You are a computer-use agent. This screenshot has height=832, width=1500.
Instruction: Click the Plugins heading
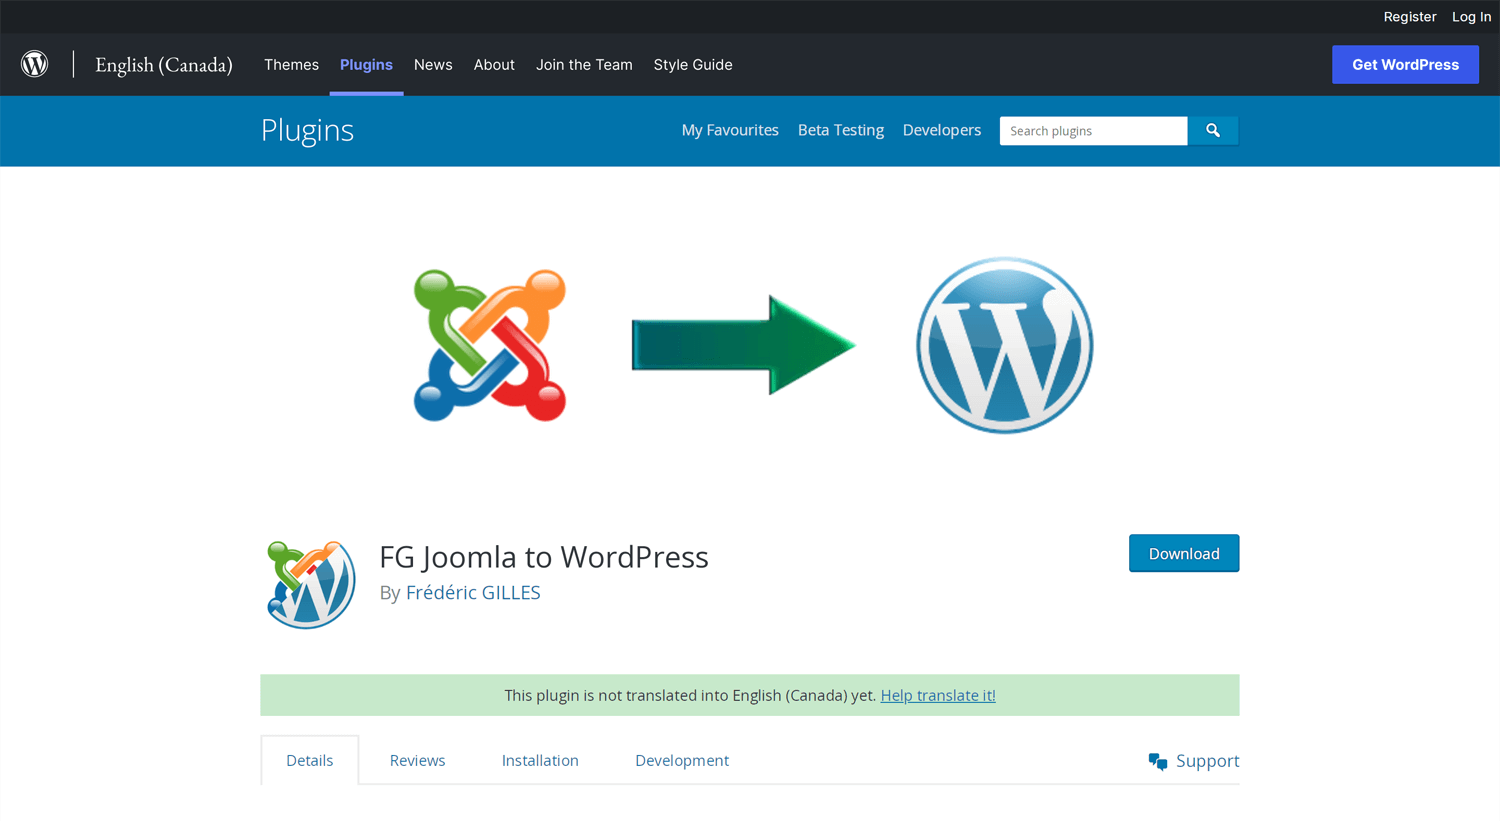point(307,130)
